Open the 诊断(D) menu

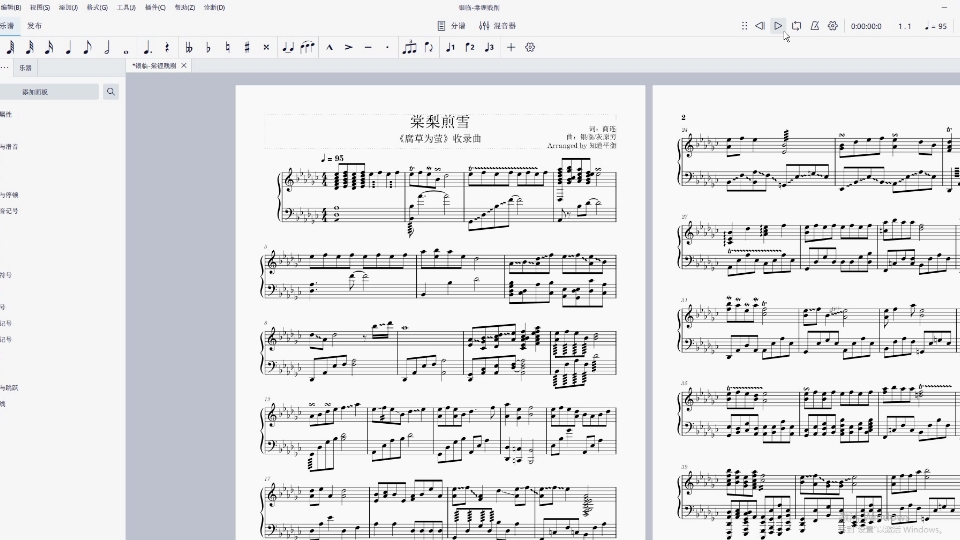214,7
